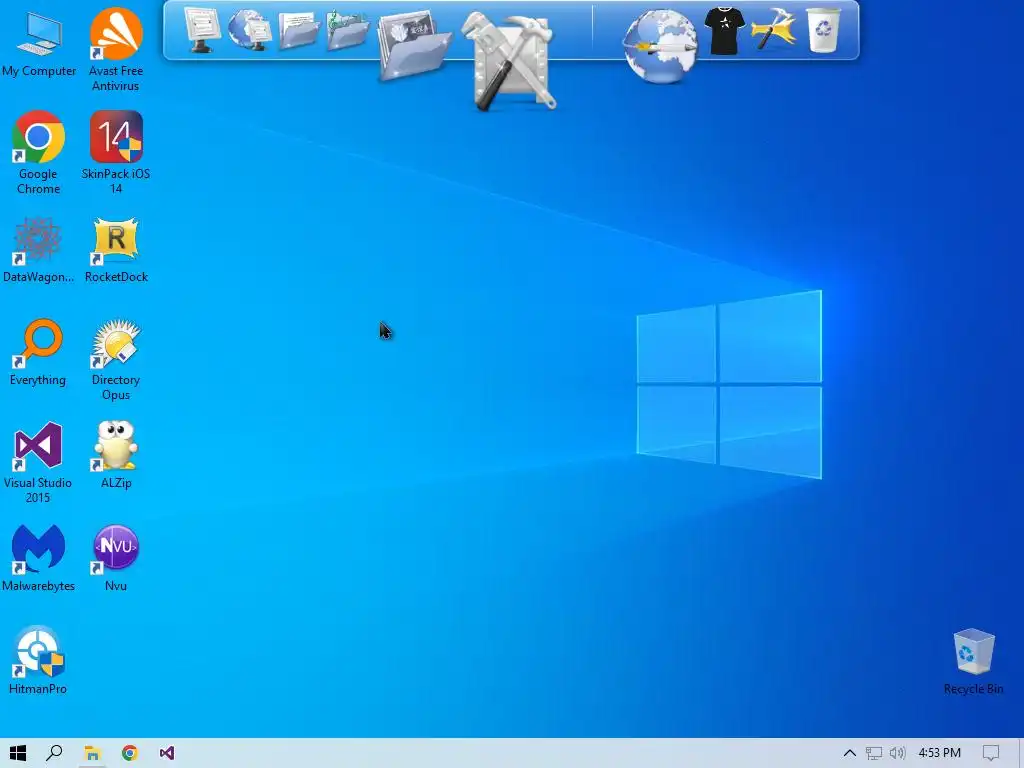Viewport: 1024px width, 768px height.
Task: Select the SkinPack iOS 14 shortcut
Action: pyautogui.click(x=116, y=153)
